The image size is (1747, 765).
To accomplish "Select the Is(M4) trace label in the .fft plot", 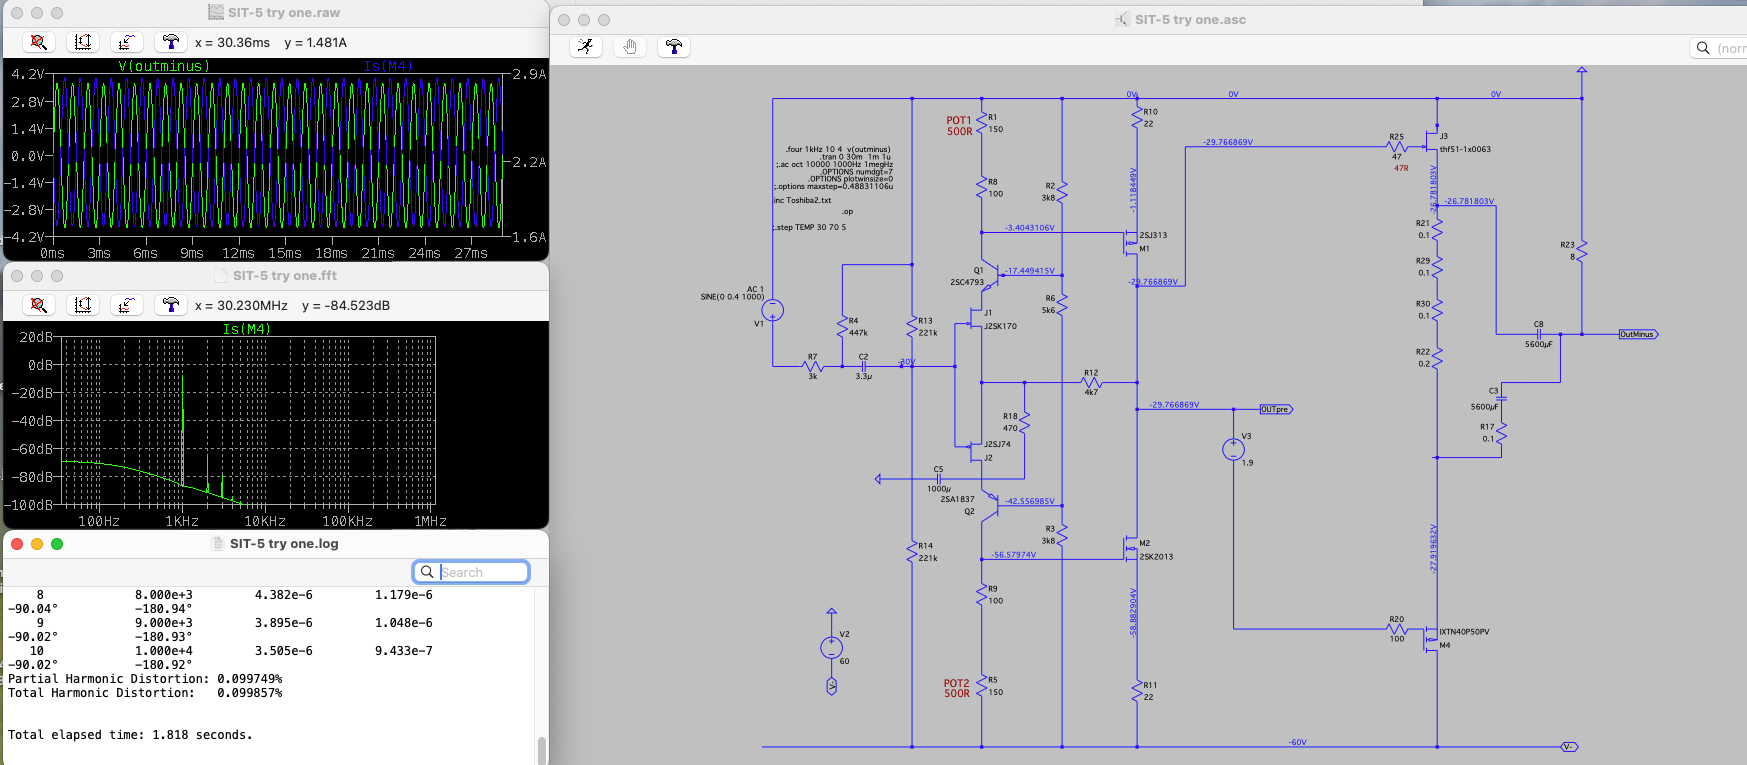I will coord(246,329).
